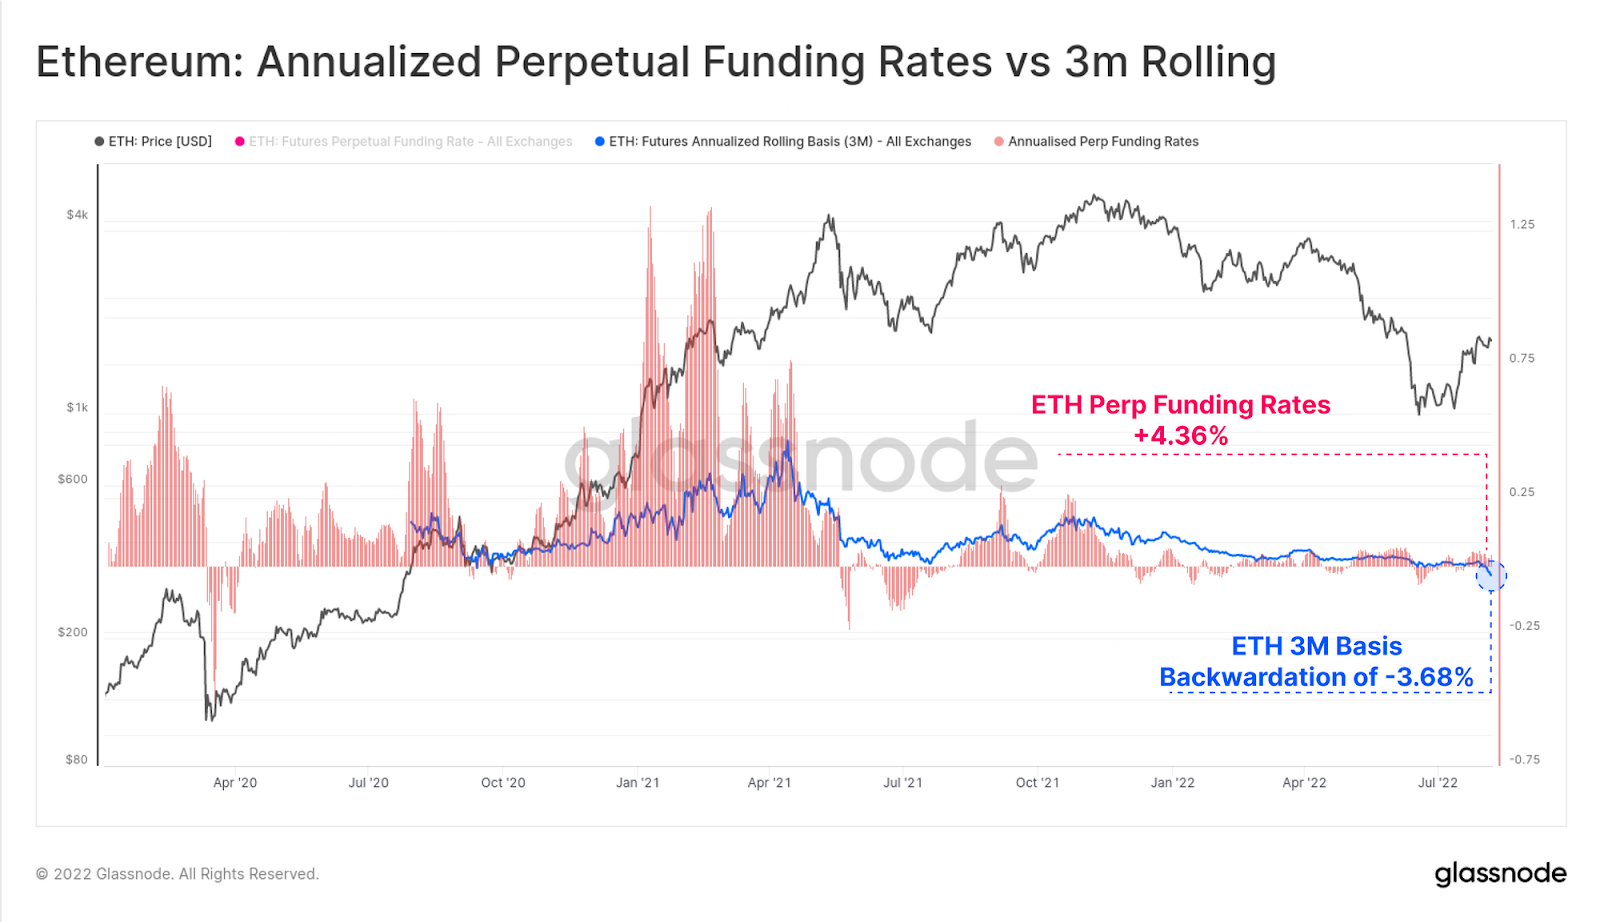The height and width of the screenshot is (922, 1600).
Task: Click the blue dashed circle marker at chart end
Action: [x=1491, y=575]
